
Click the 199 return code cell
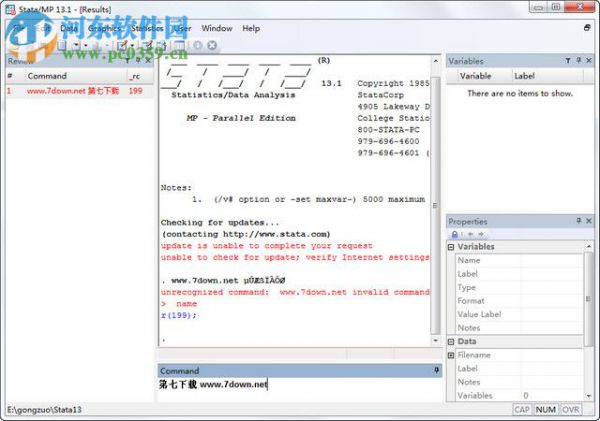click(x=135, y=91)
